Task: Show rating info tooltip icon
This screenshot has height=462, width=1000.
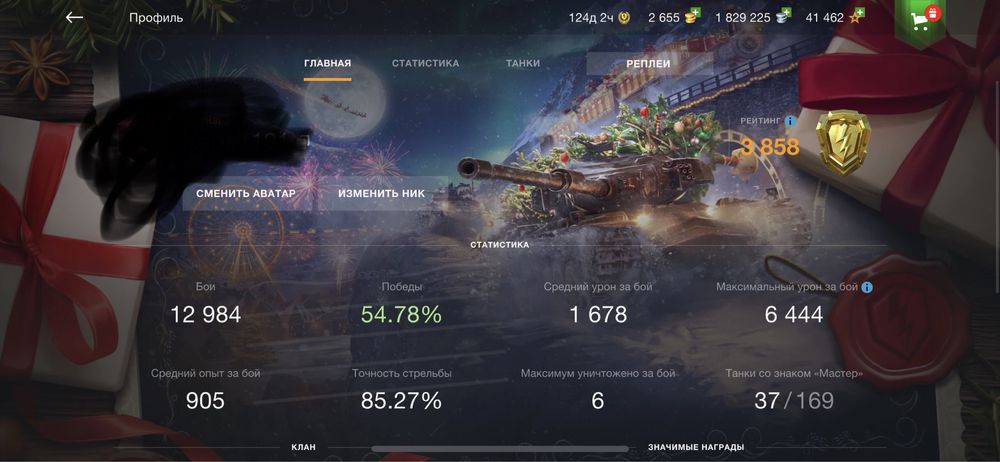Action: point(790,121)
